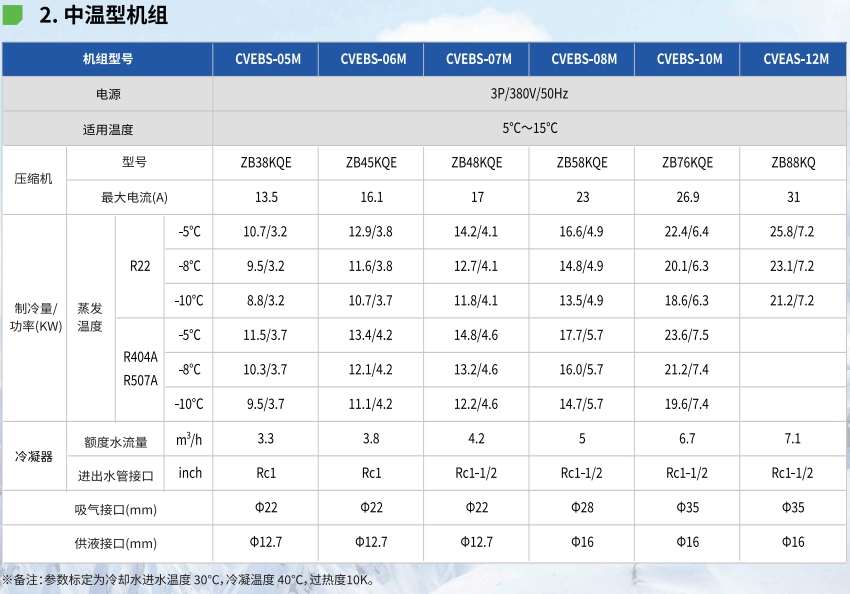Click the cell "16.6/4.9"
This screenshot has height=594, width=850.
click(581, 232)
